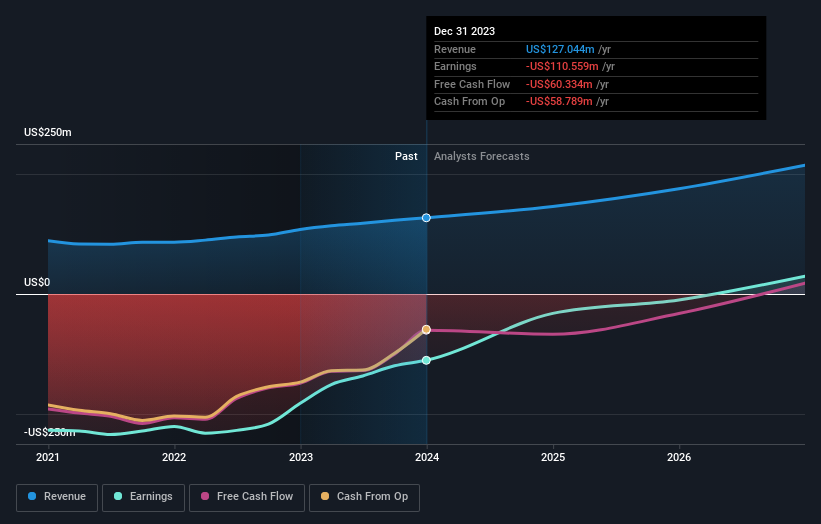Select the teal Earnings data point marker
Viewport: 821px width, 524px height.
[x=426, y=360]
